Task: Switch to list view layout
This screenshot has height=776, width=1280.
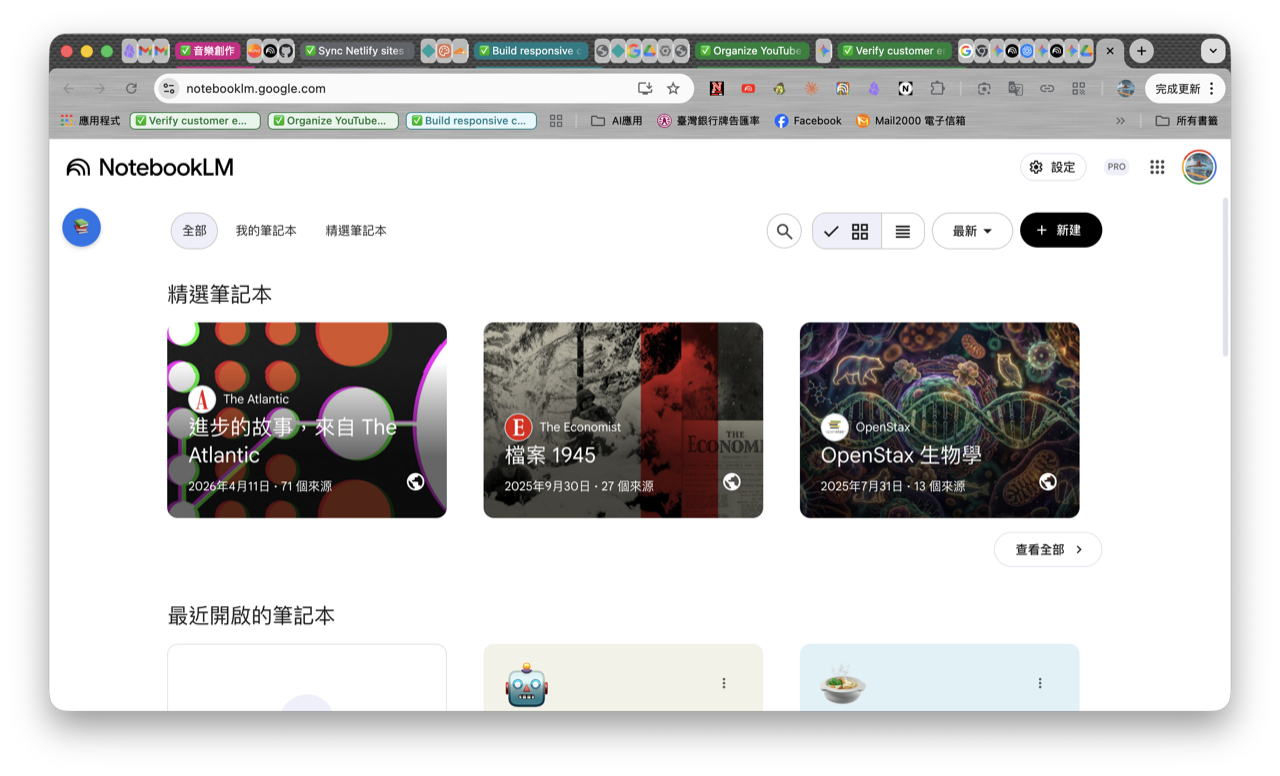Action: pyautogui.click(x=903, y=231)
